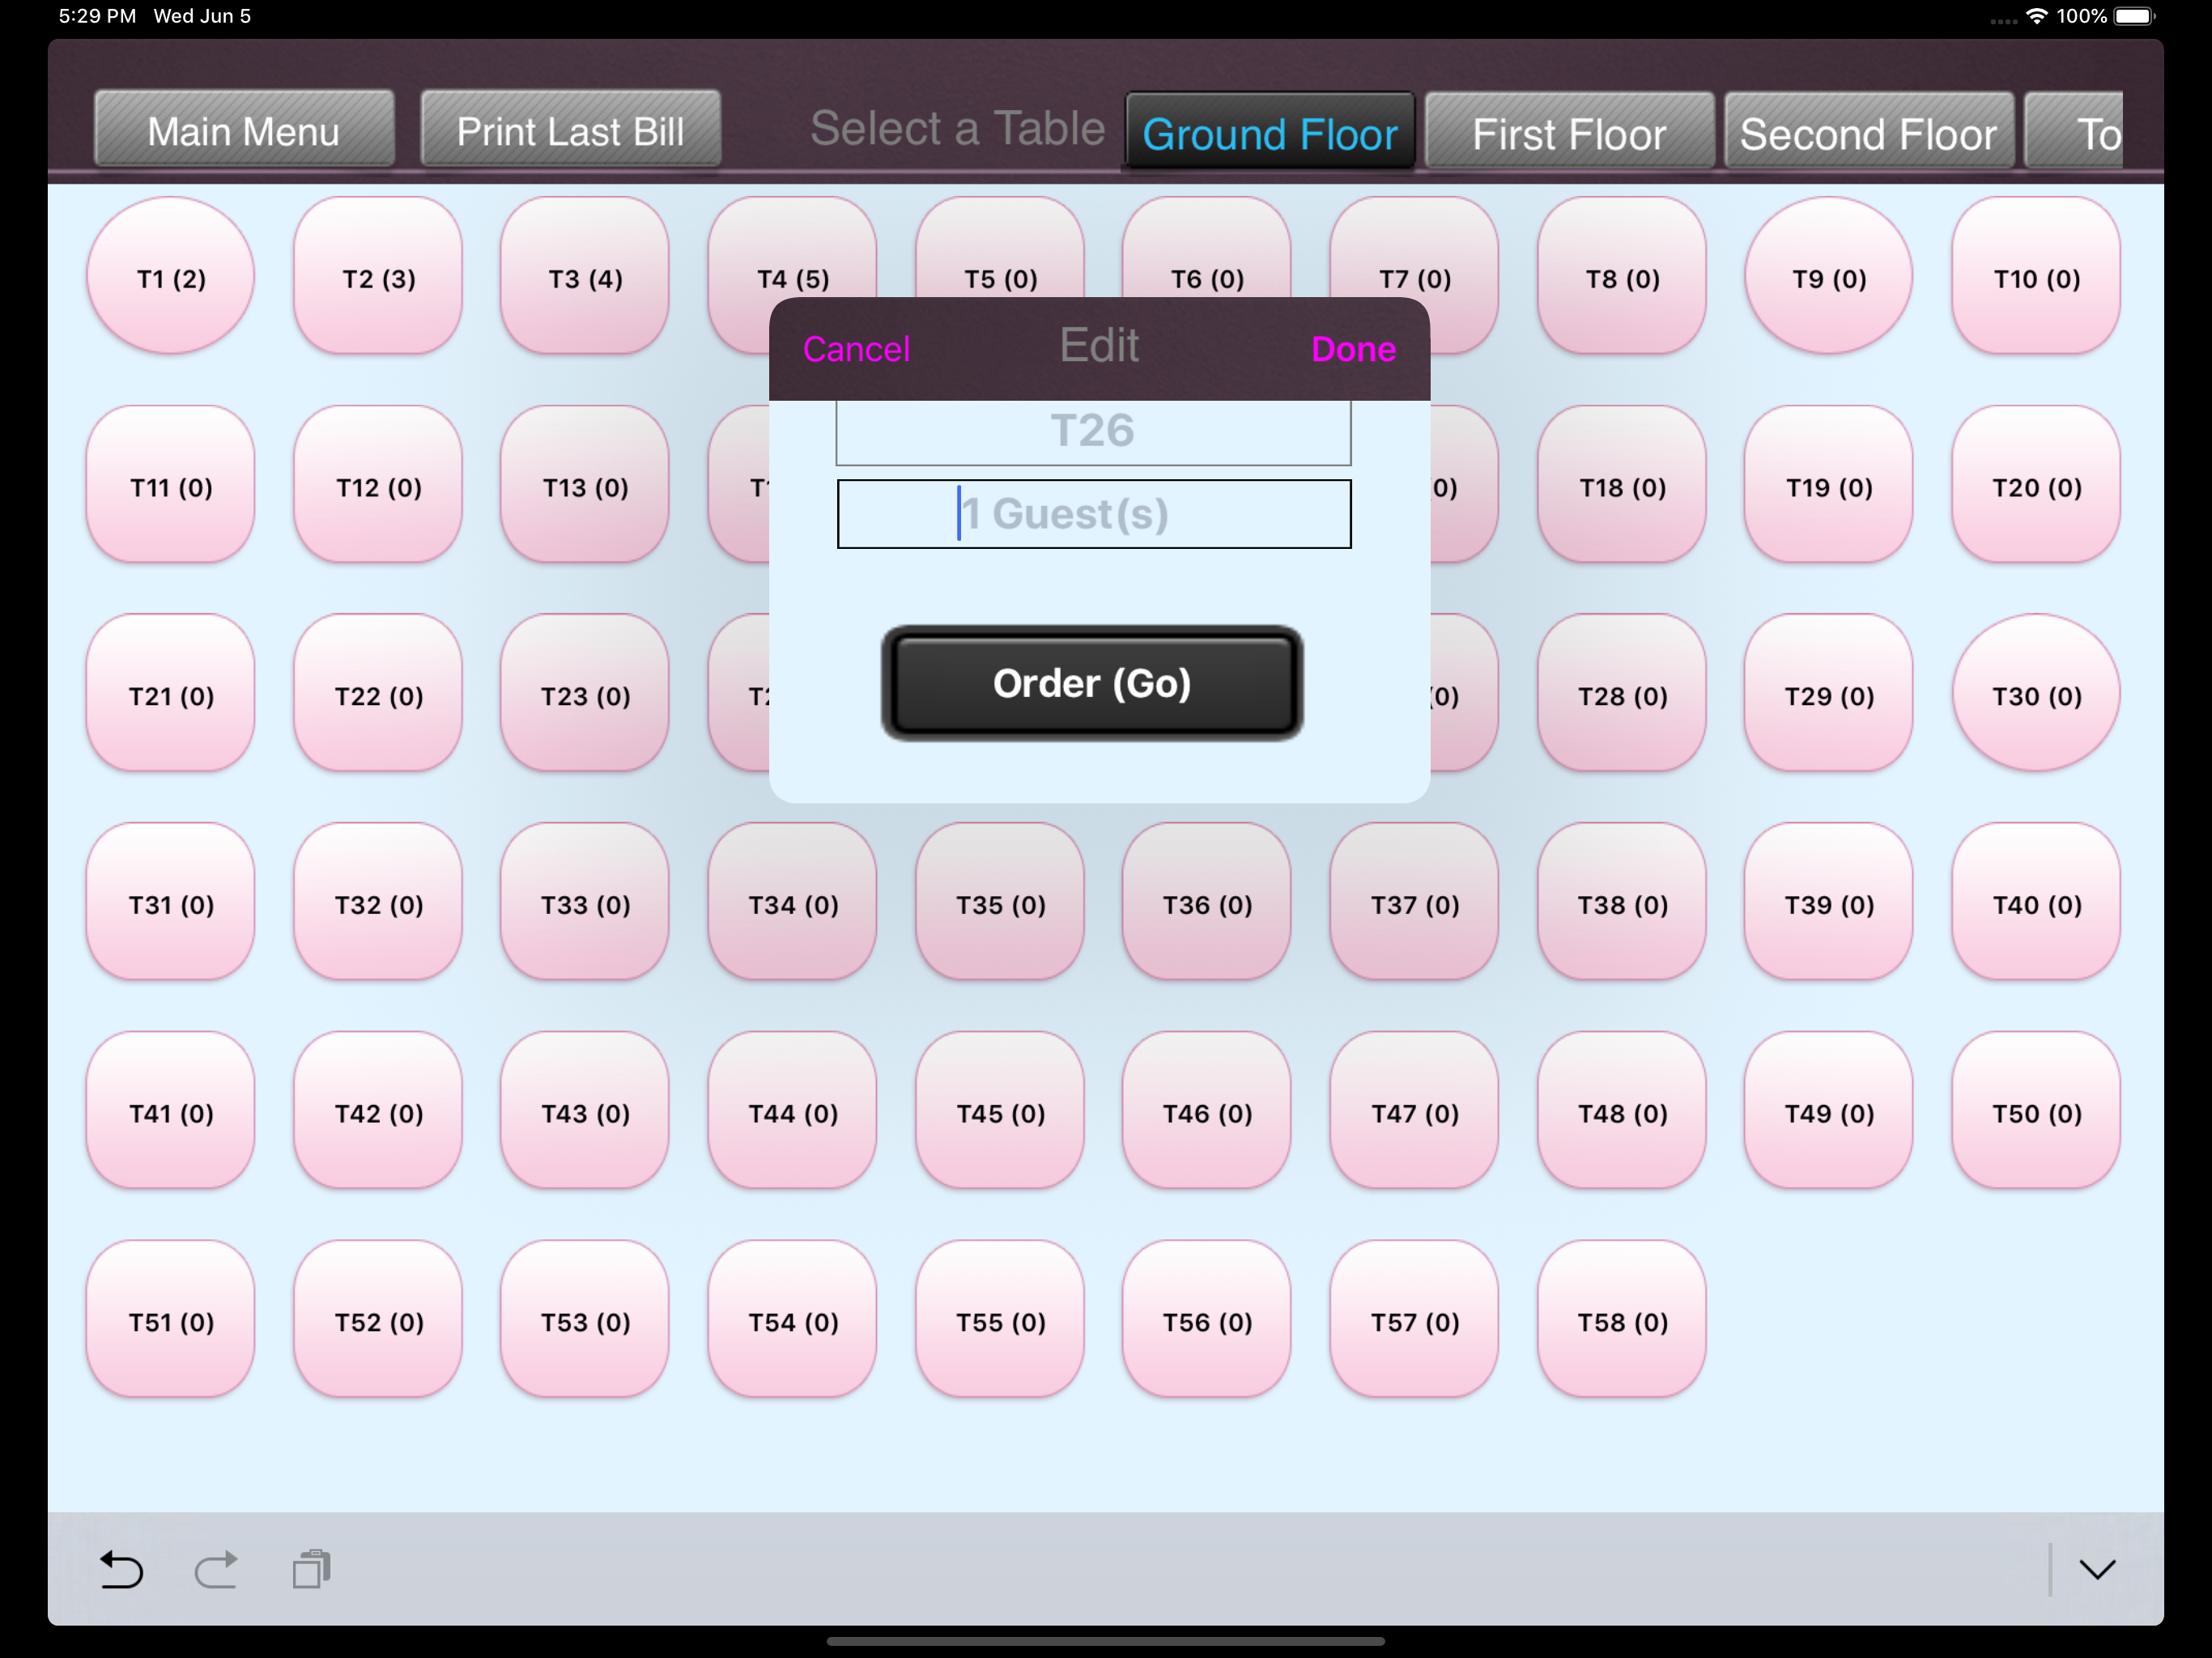
Task: Switch to First Floor tab
Action: [1568, 133]
